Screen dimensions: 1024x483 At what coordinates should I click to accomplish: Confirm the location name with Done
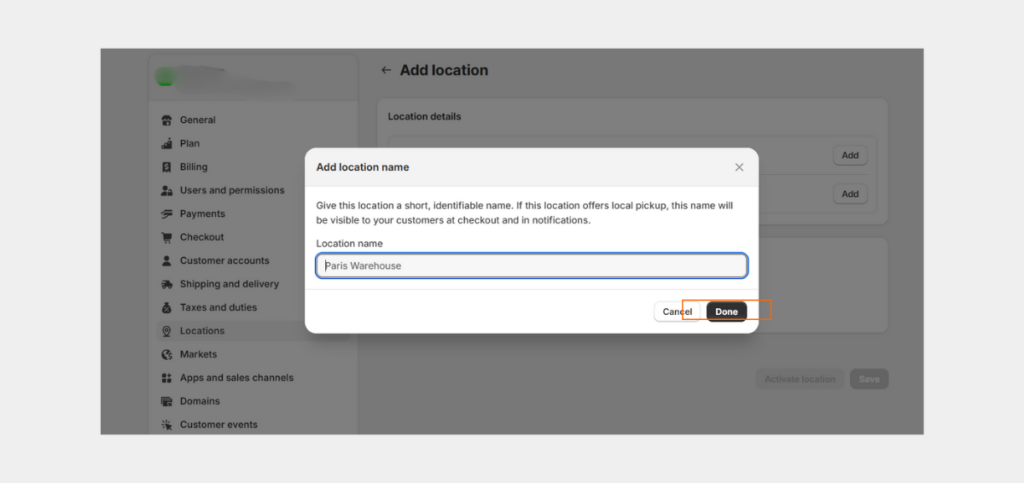pos(726,311)
